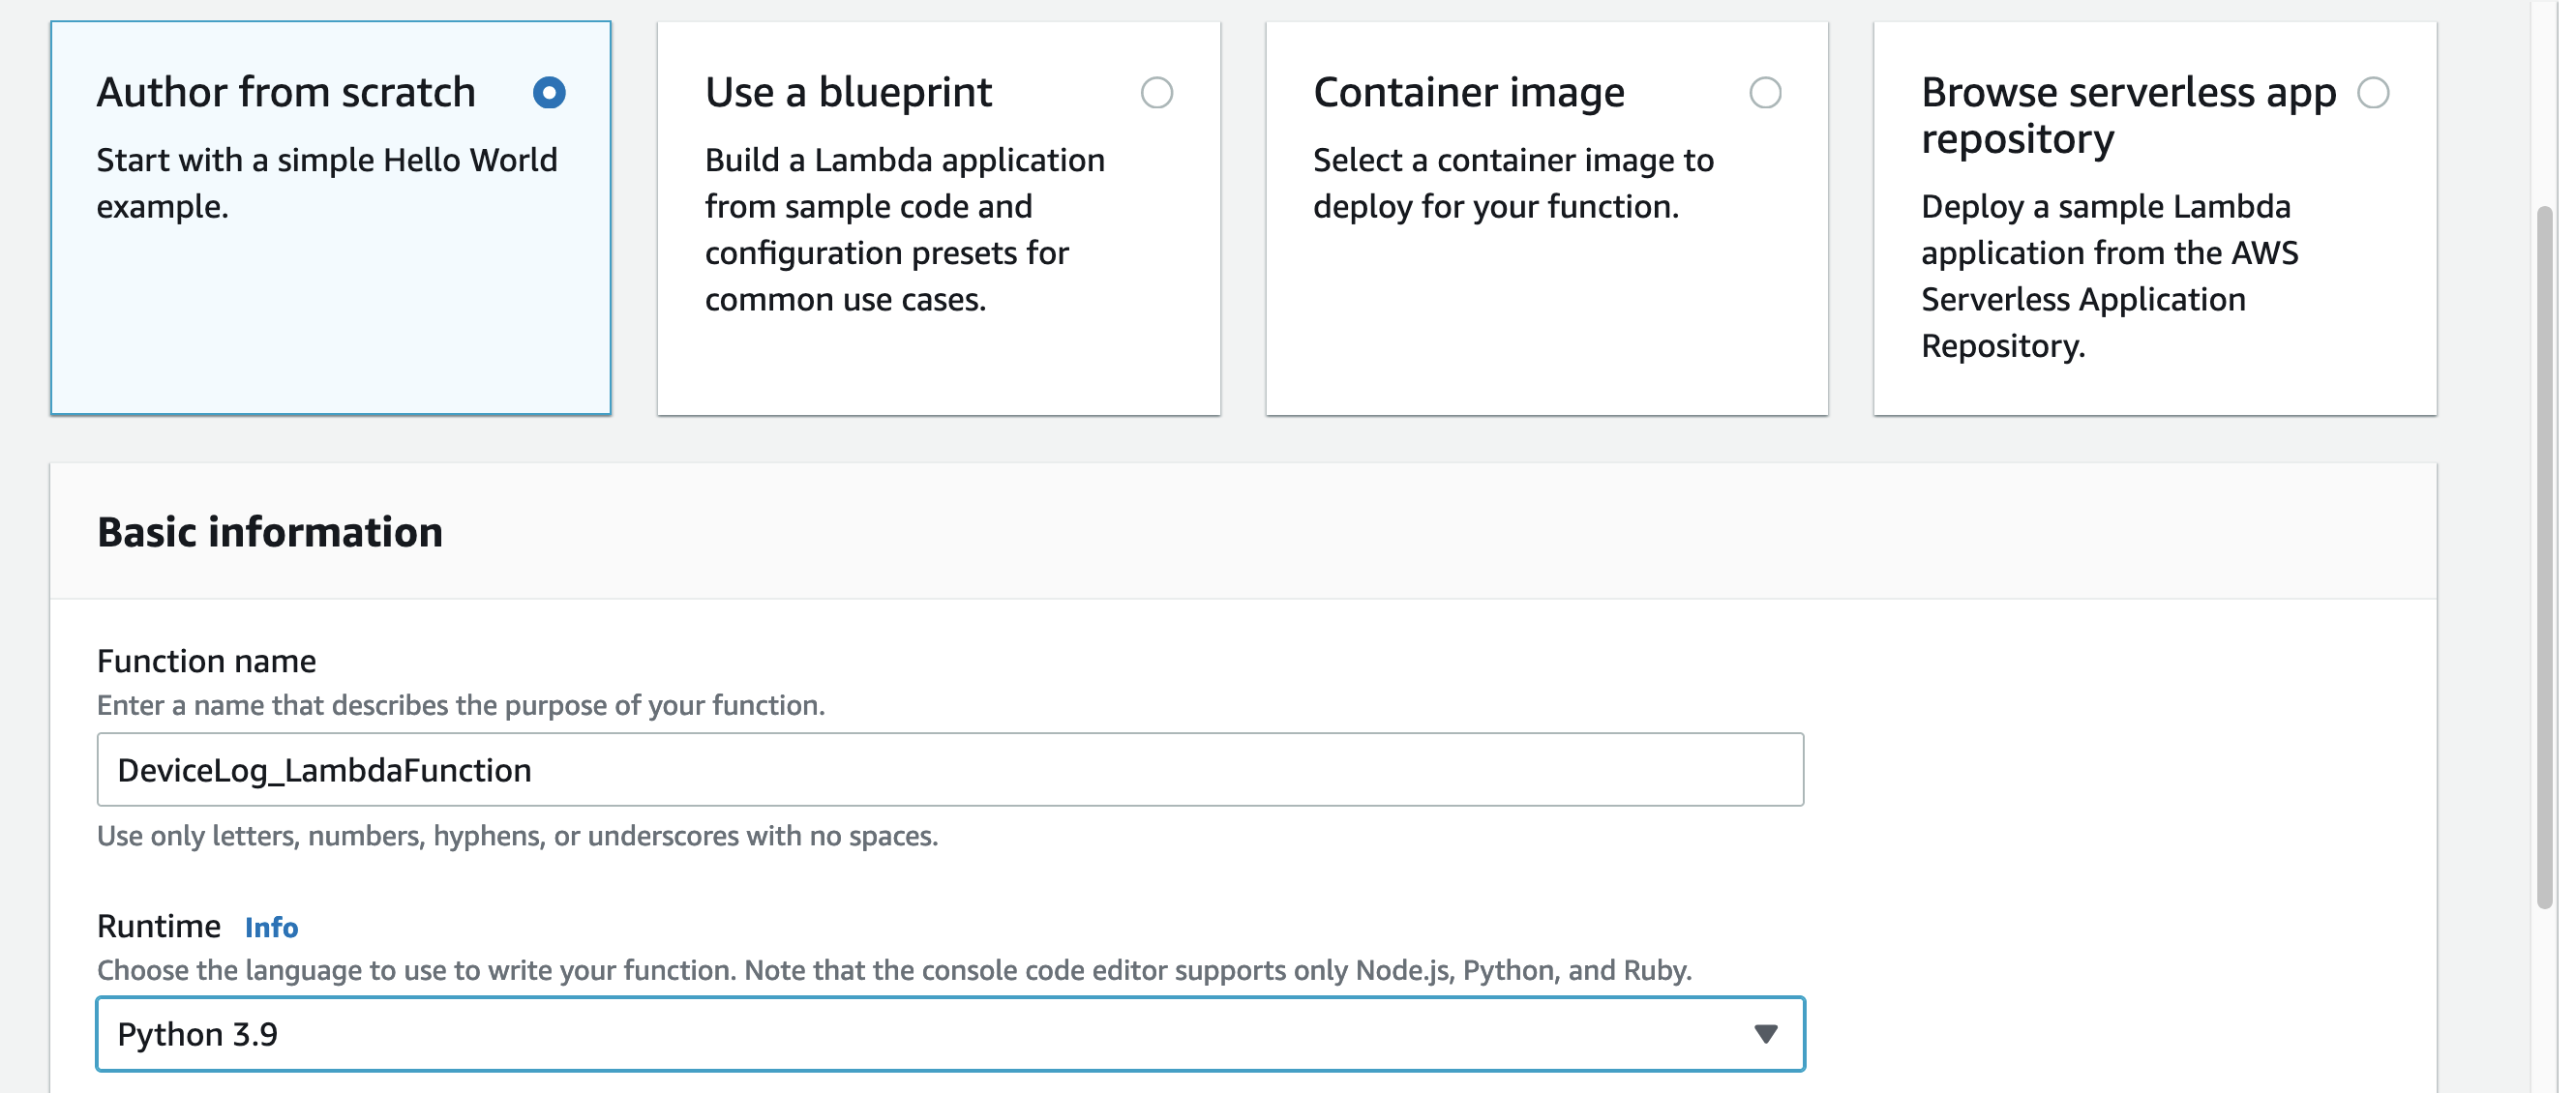
Task: Select the Use a blueprint radio button
Action: coord(1156,93)
